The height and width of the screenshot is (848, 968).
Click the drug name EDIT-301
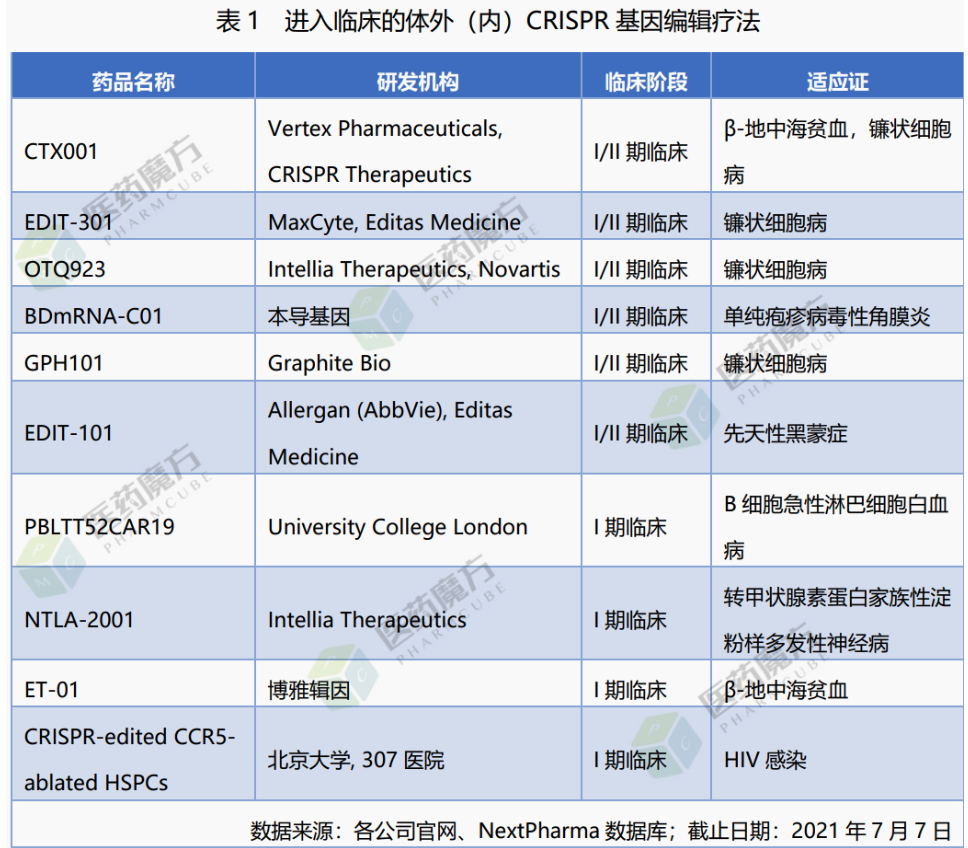pos(68,222)
